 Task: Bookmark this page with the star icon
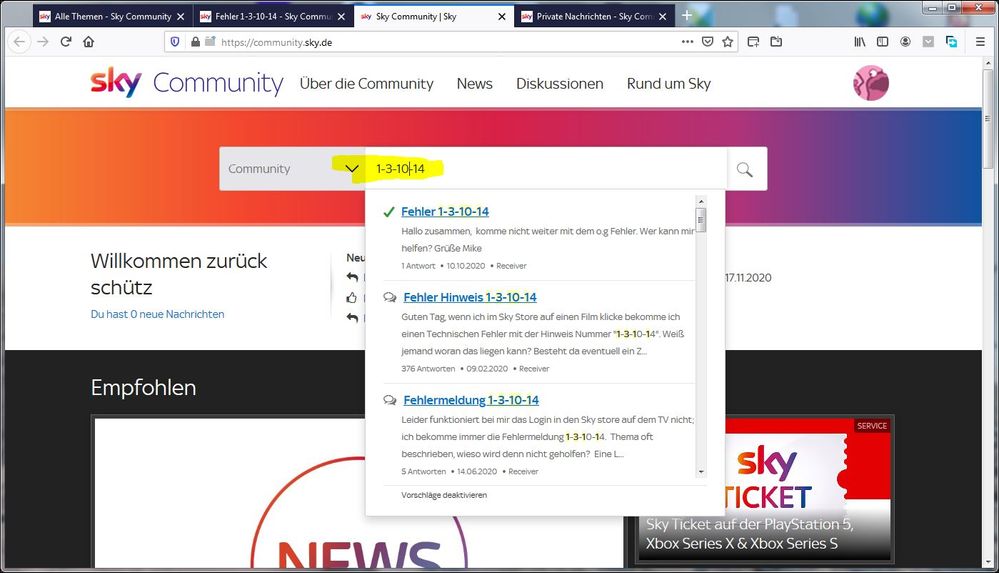click(x=728, y=42)
